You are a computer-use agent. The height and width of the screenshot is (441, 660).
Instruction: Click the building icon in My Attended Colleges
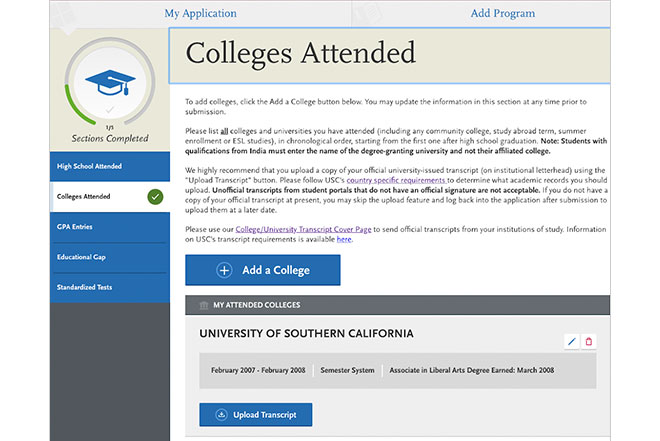pos(204,305)
